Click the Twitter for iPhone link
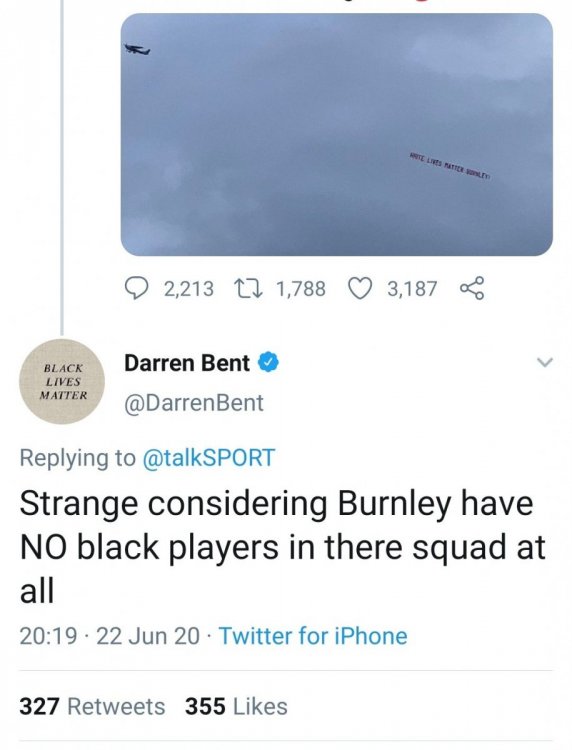572x750 pixels. (x=313, y=636)
